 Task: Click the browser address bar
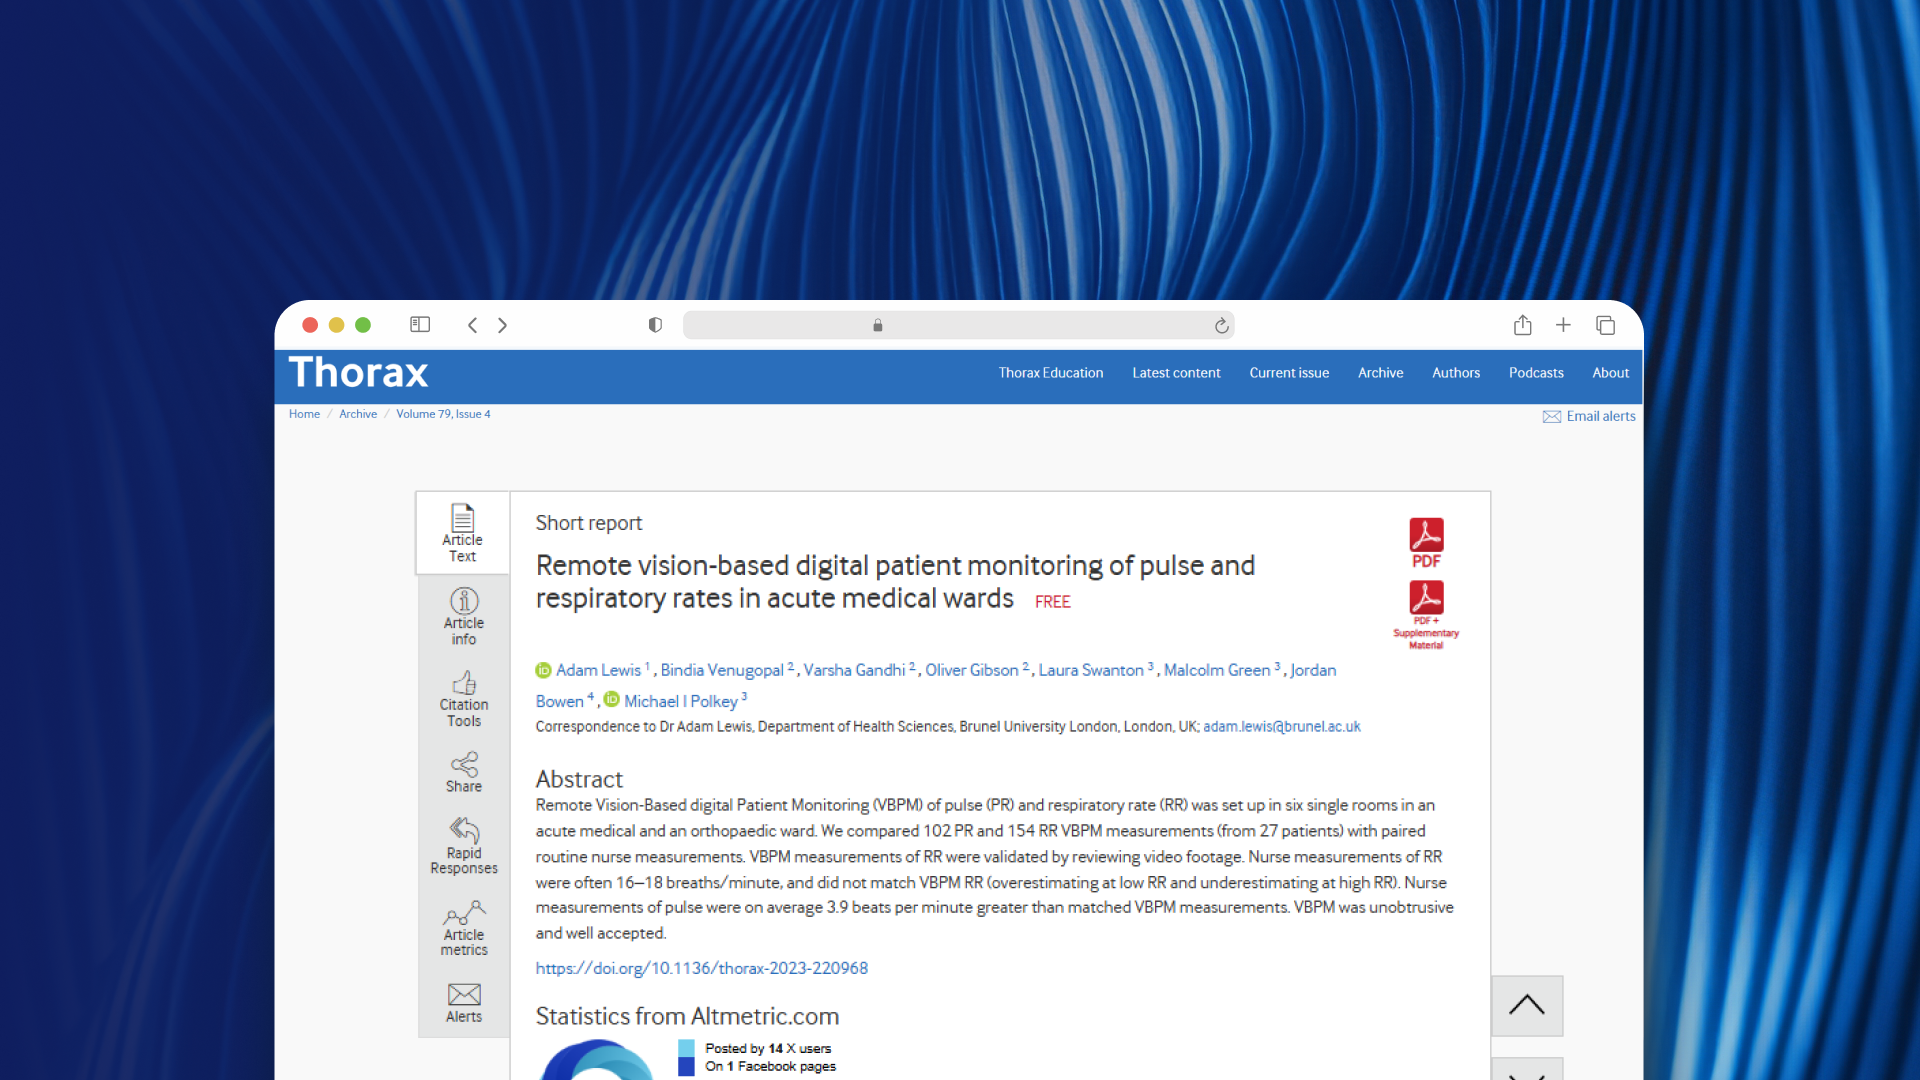(958, 325)
